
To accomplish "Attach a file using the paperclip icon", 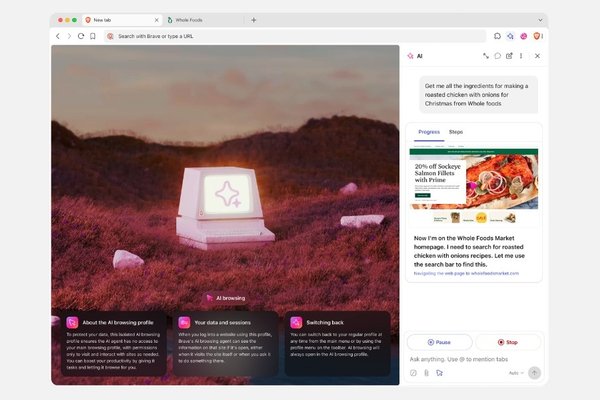I will coord(426,373).
